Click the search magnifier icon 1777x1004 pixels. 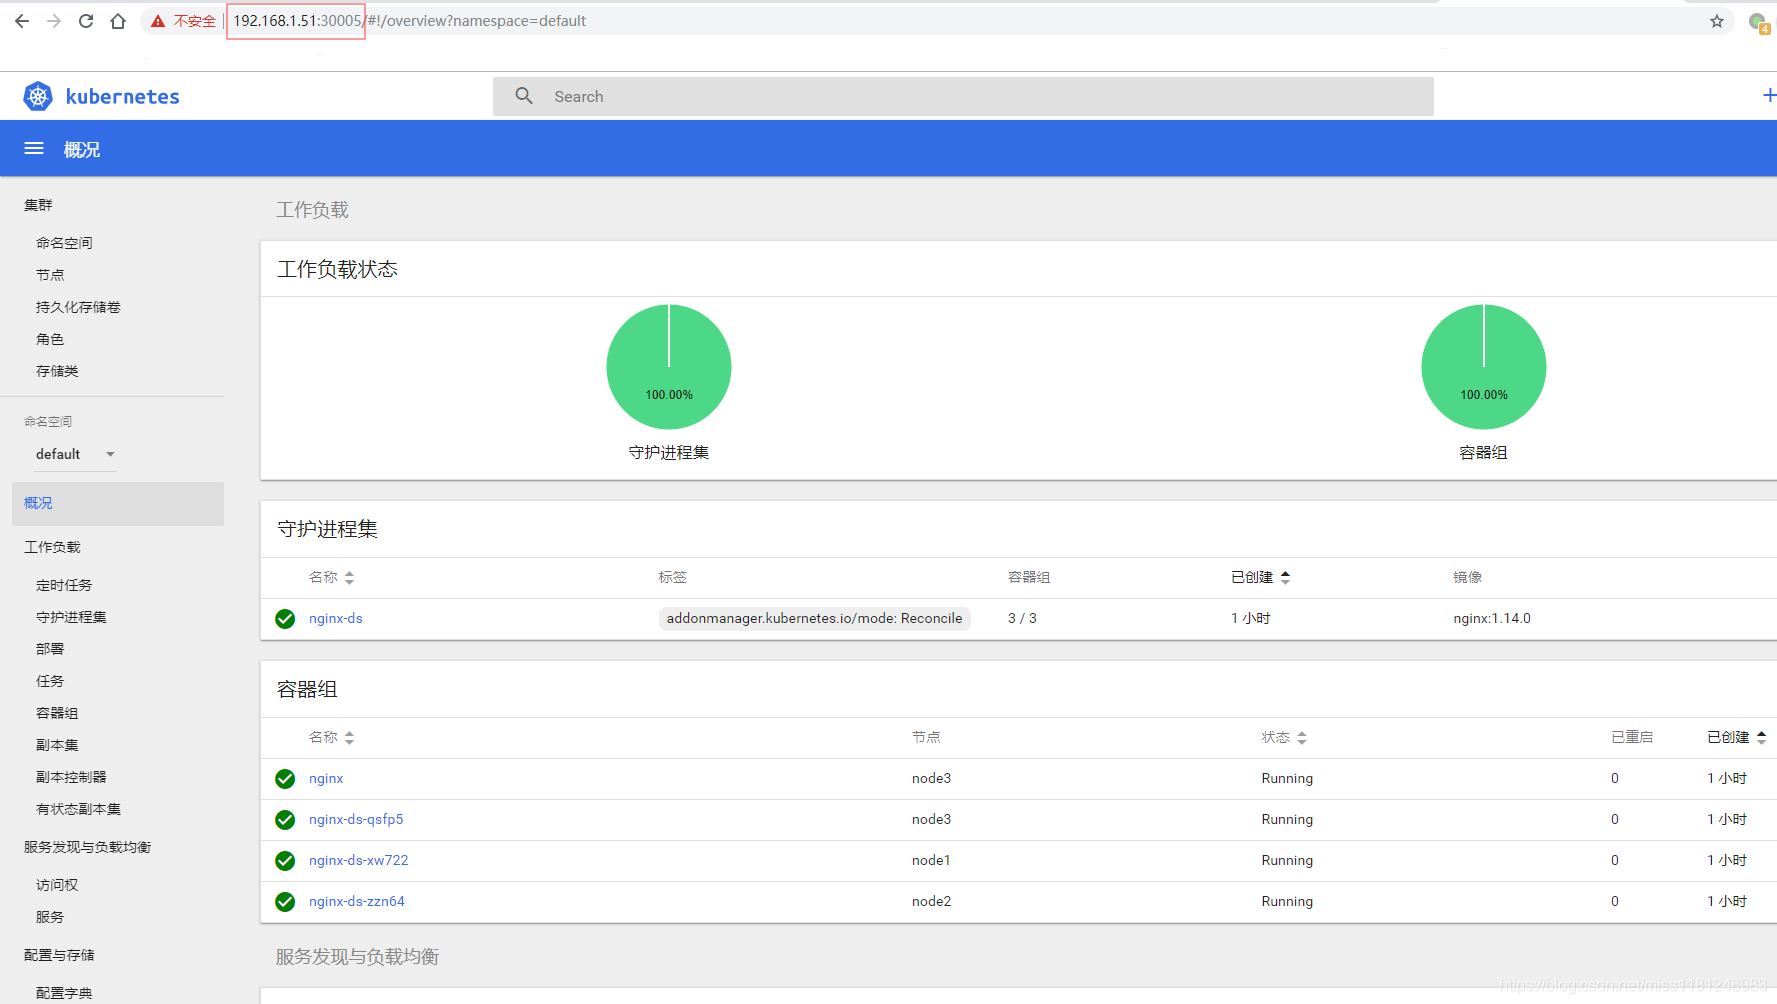pyautogui.click(x=524, y=96)
